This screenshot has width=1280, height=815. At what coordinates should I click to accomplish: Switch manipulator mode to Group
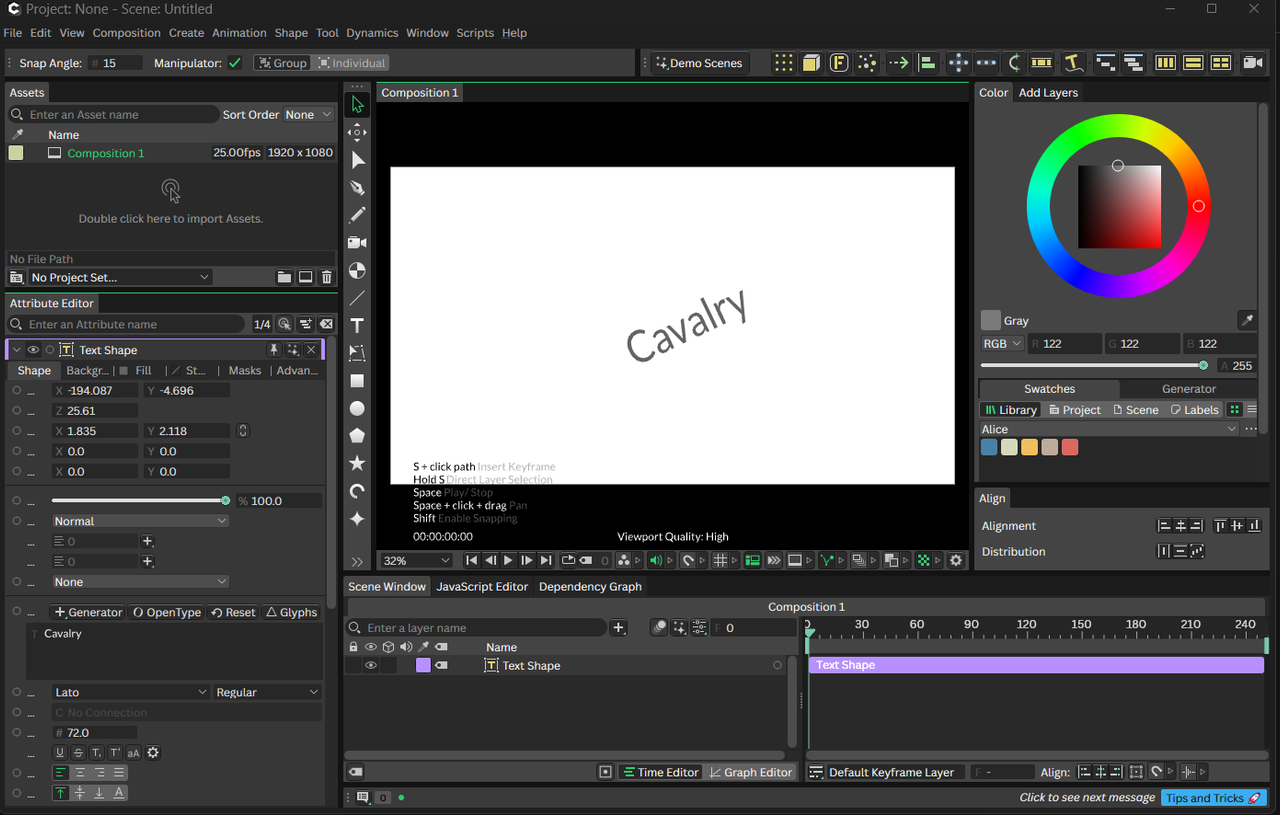pos(282,63)
